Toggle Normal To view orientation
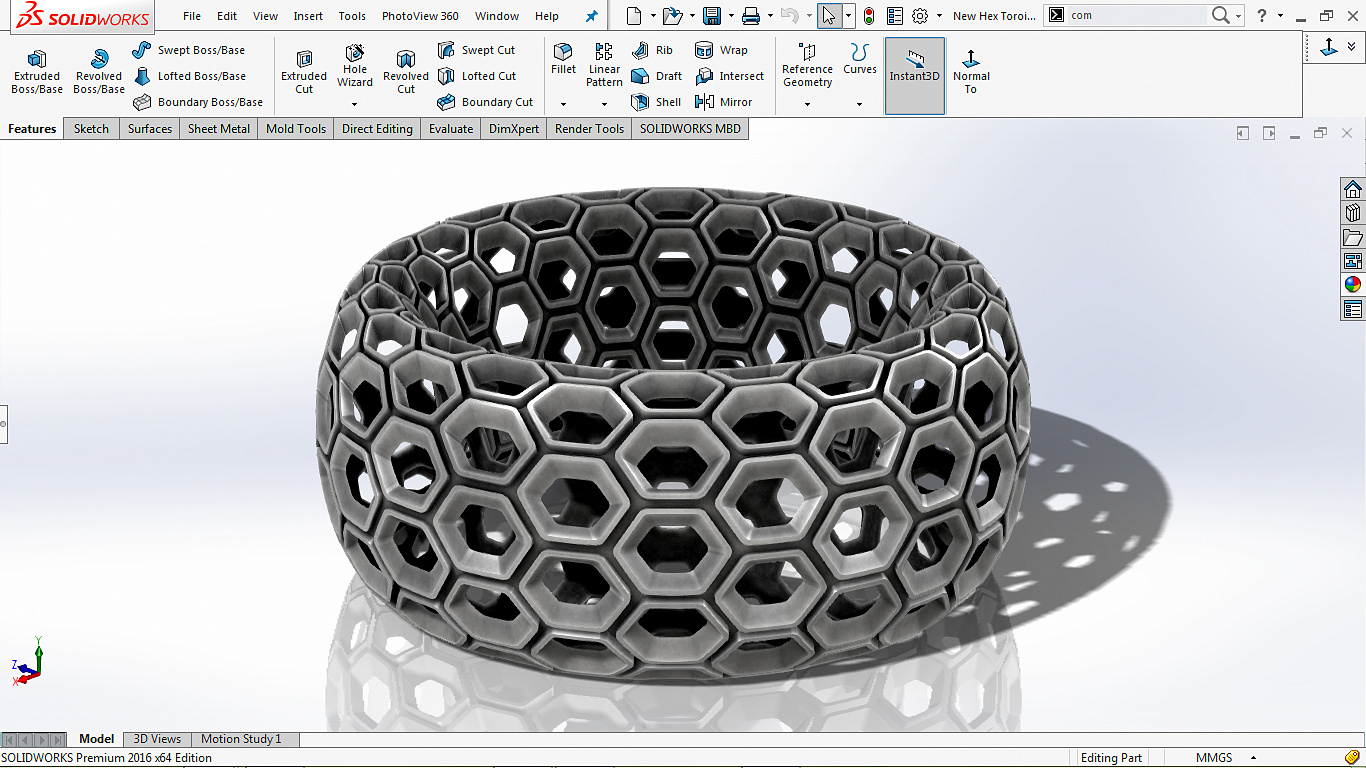Screen dimensions: 1366x768 click(970, 70)
